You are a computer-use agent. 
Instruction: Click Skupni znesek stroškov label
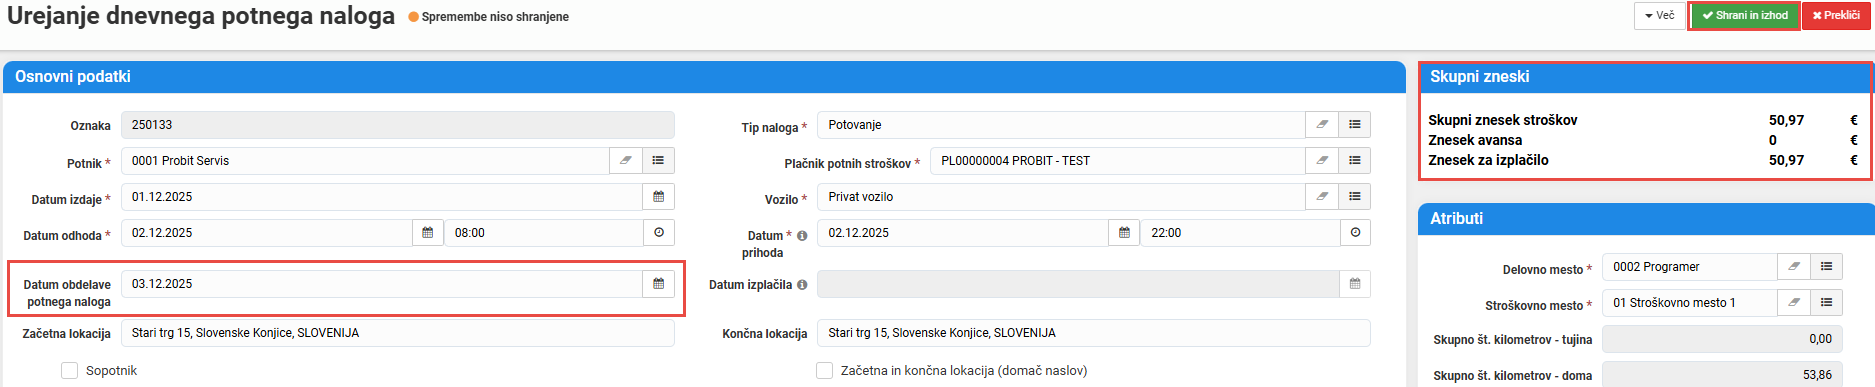pyautogui.click(x=1502, y=120)
